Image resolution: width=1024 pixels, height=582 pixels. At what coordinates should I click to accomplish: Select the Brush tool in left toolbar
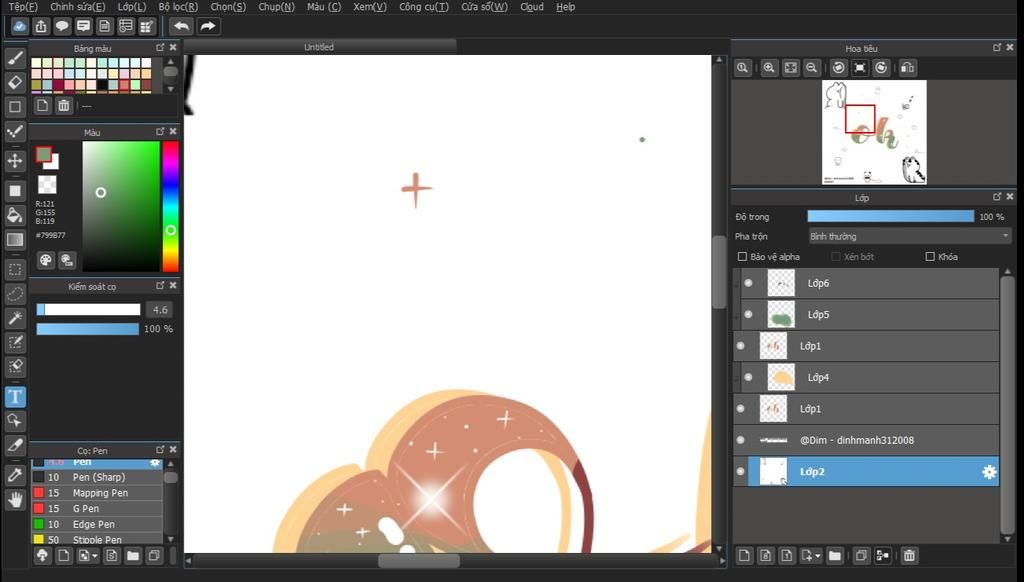coord(15,57)
